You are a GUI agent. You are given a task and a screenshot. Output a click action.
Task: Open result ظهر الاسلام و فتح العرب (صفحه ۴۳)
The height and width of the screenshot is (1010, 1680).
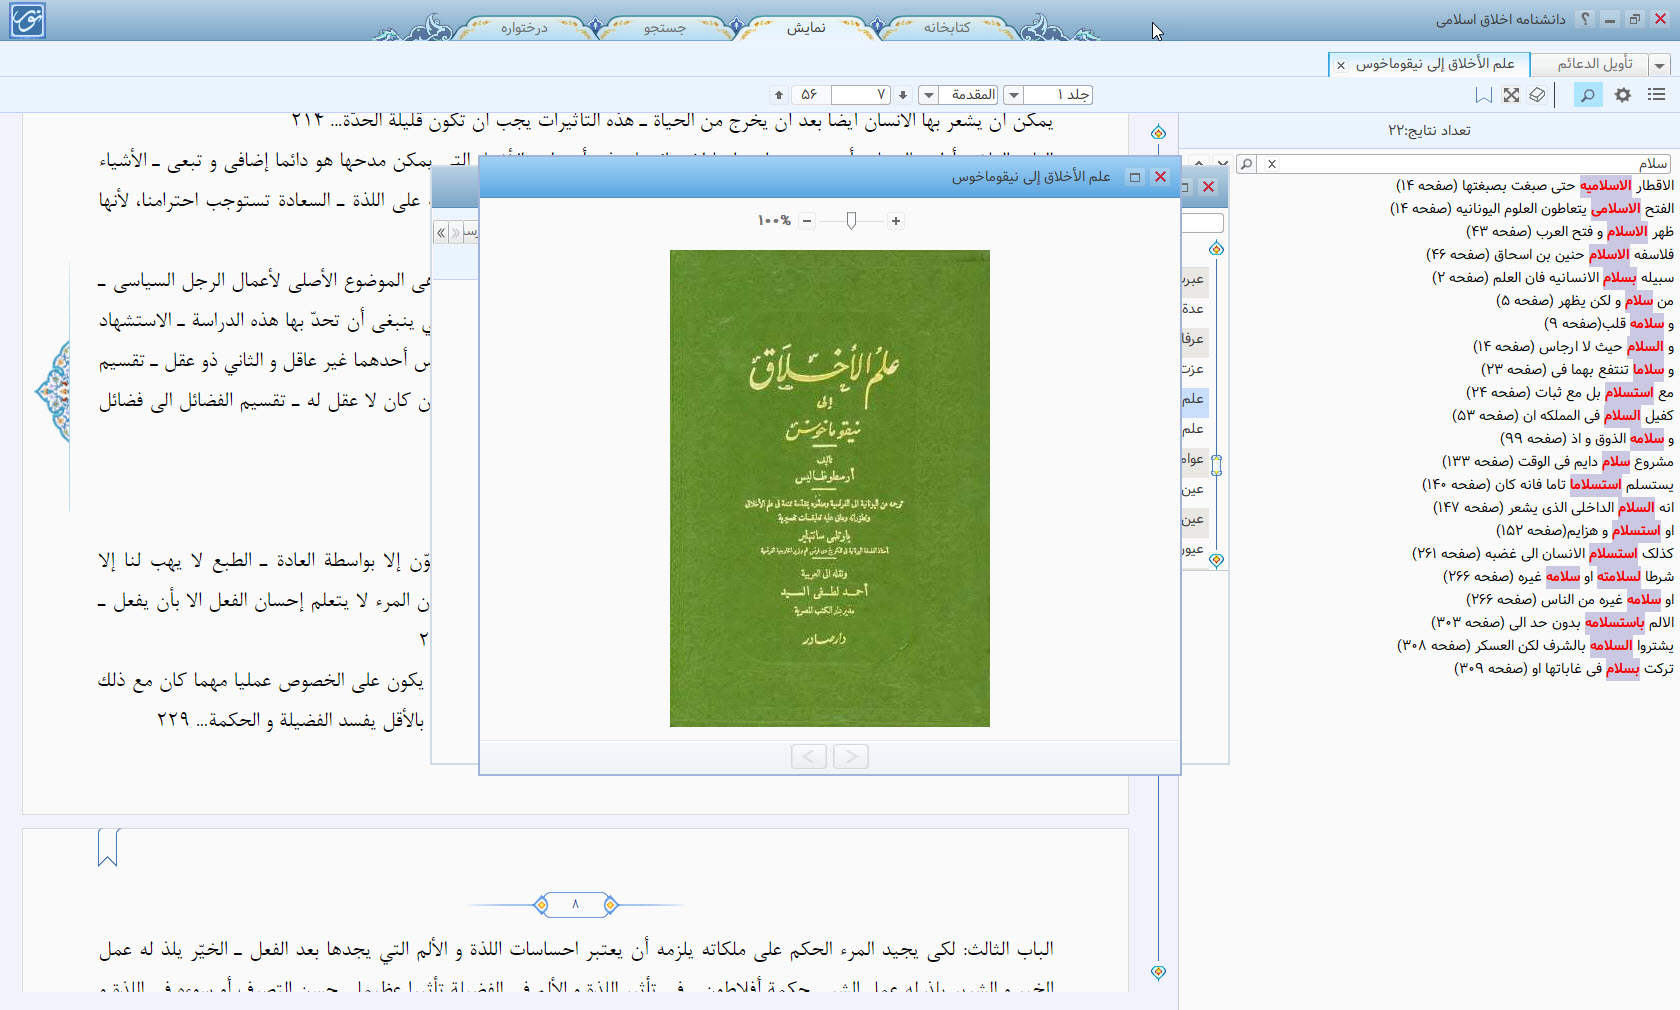click(x=1569, y=232)
